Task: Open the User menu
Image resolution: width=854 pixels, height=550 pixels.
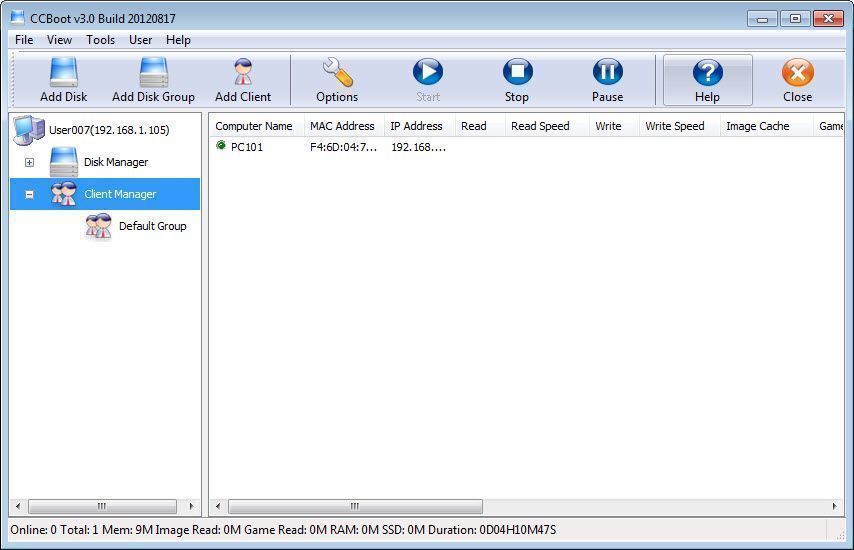Action: coord(141,40)
